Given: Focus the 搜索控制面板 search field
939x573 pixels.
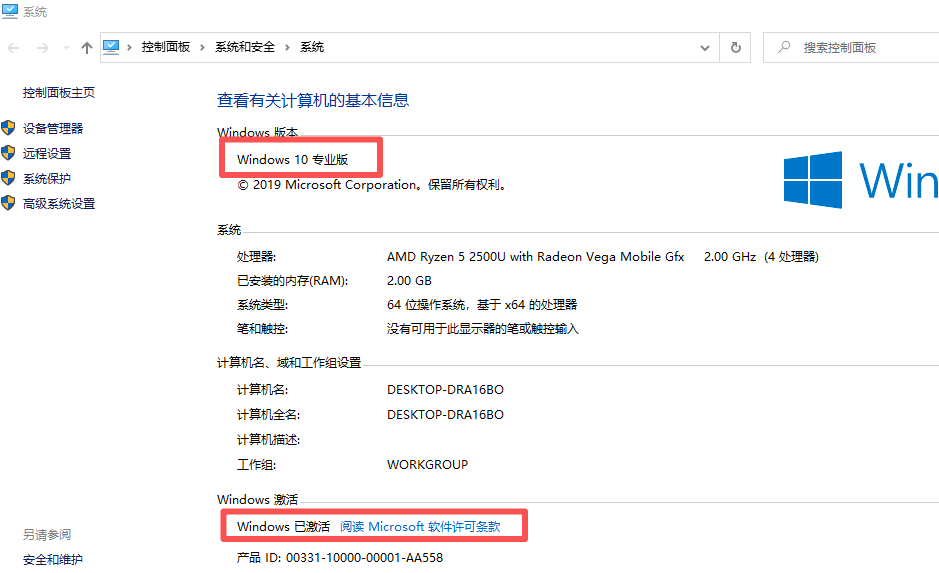Looking at the screenshot, I should [x=851, y=47].
